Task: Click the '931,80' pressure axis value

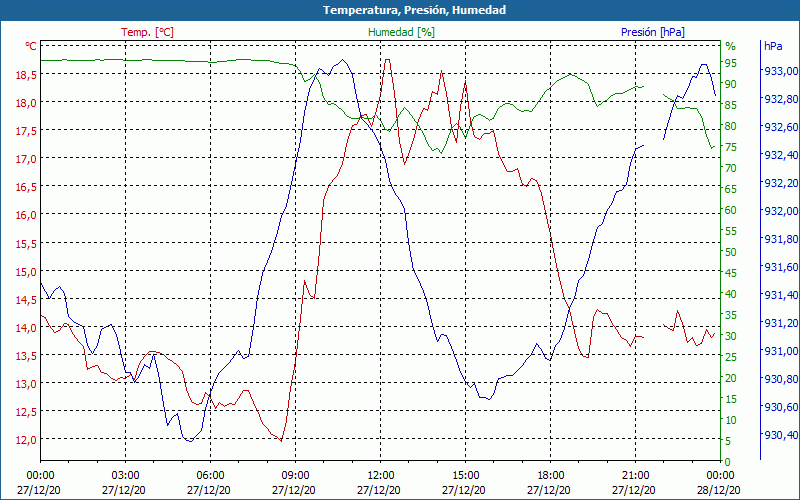Action: click(x=780, y=239)
